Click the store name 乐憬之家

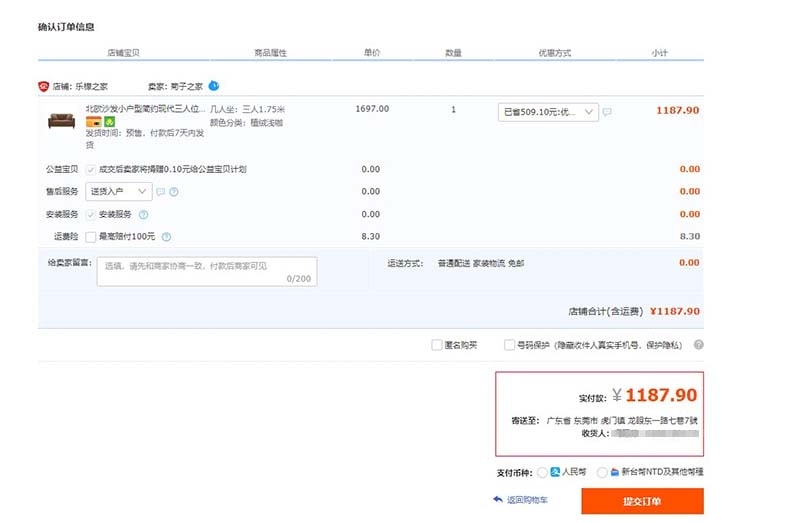91,87
